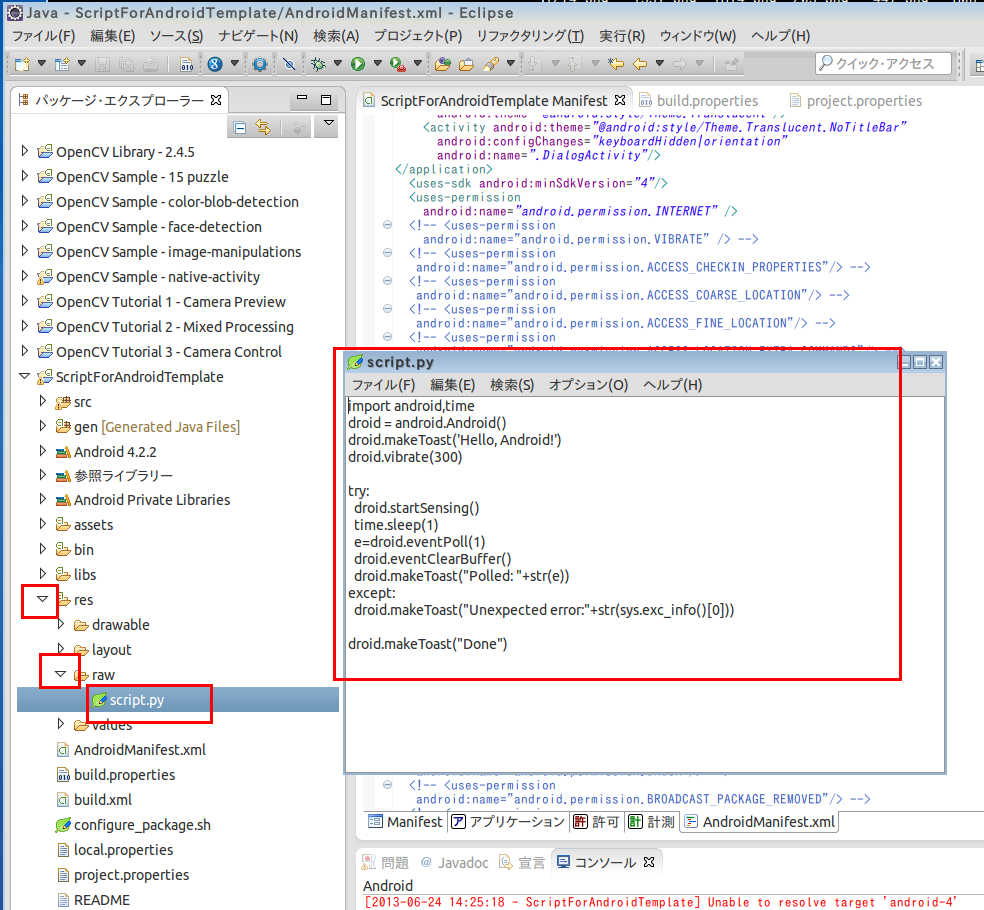Click the skip breakpoints toolbar icon

click(x=289, y=64)
